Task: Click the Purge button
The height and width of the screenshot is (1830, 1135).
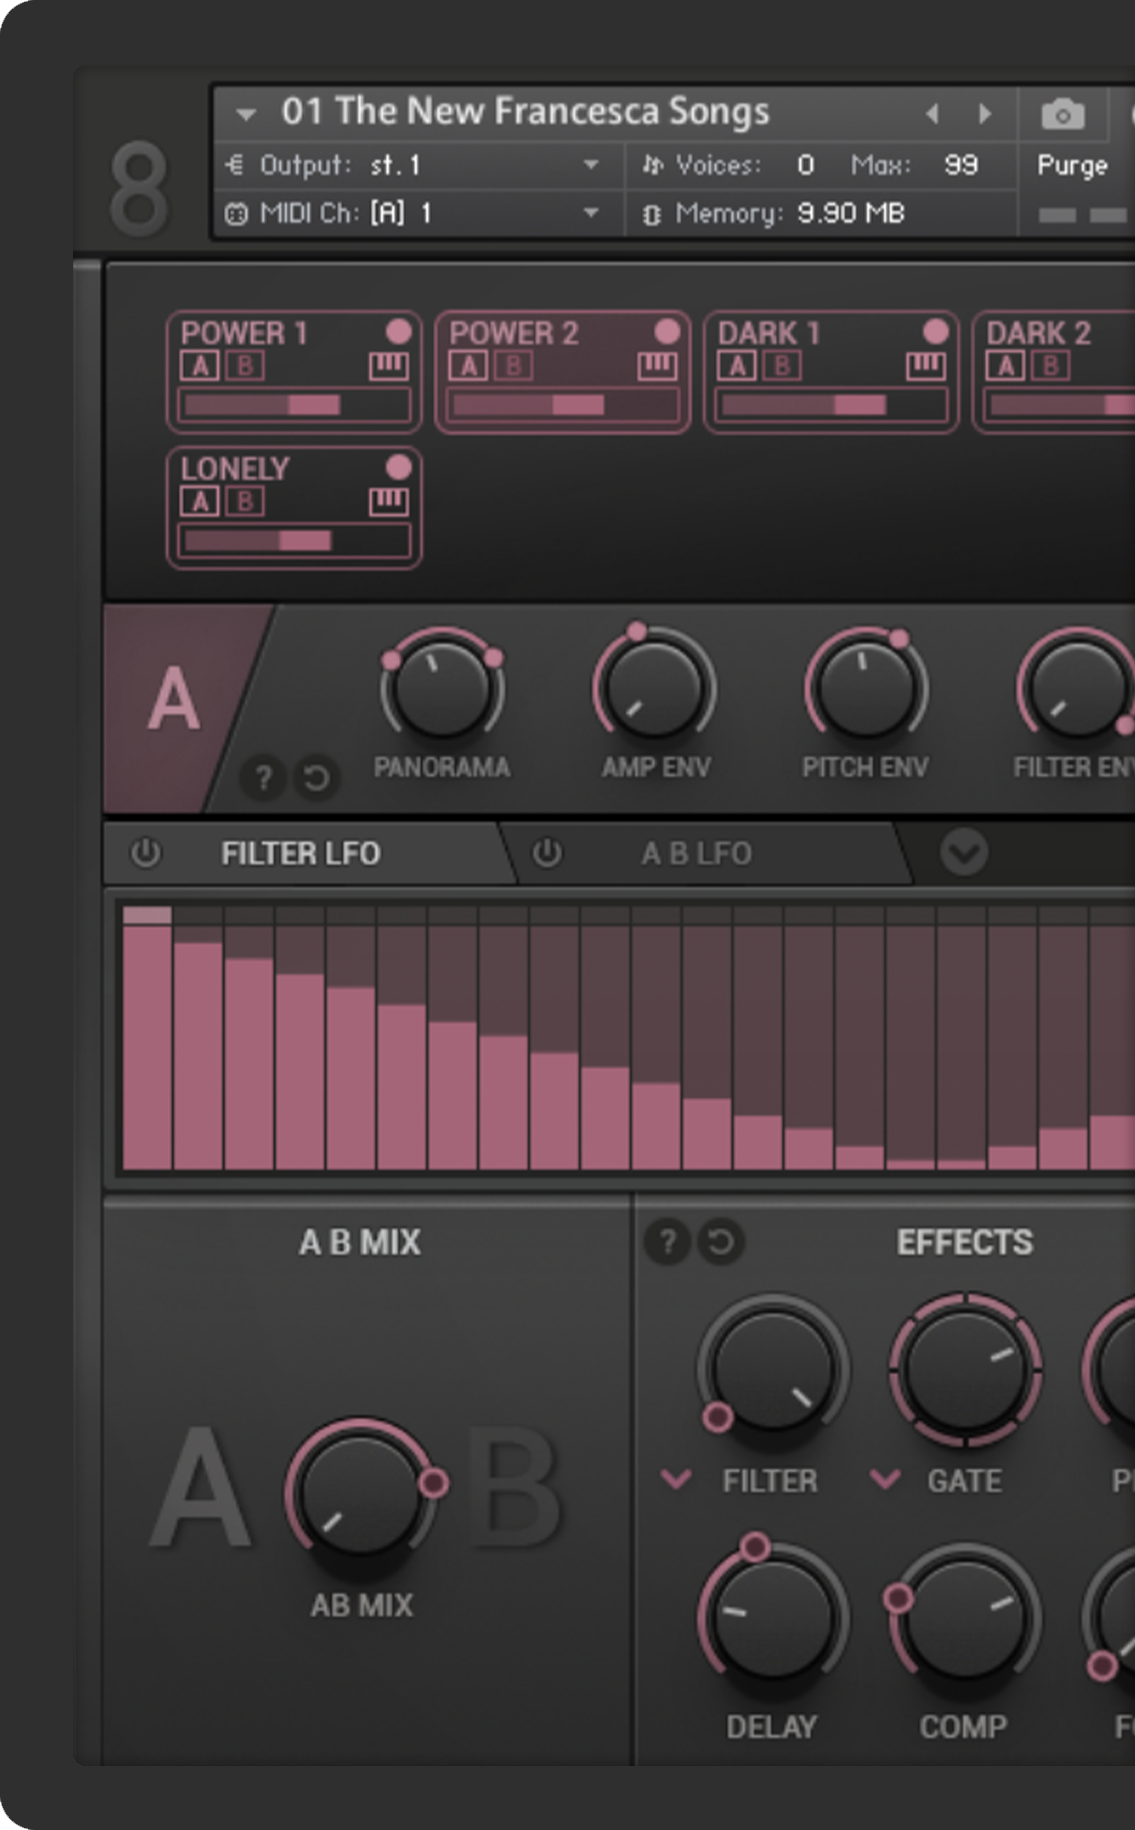Action: click(1072, 165)
